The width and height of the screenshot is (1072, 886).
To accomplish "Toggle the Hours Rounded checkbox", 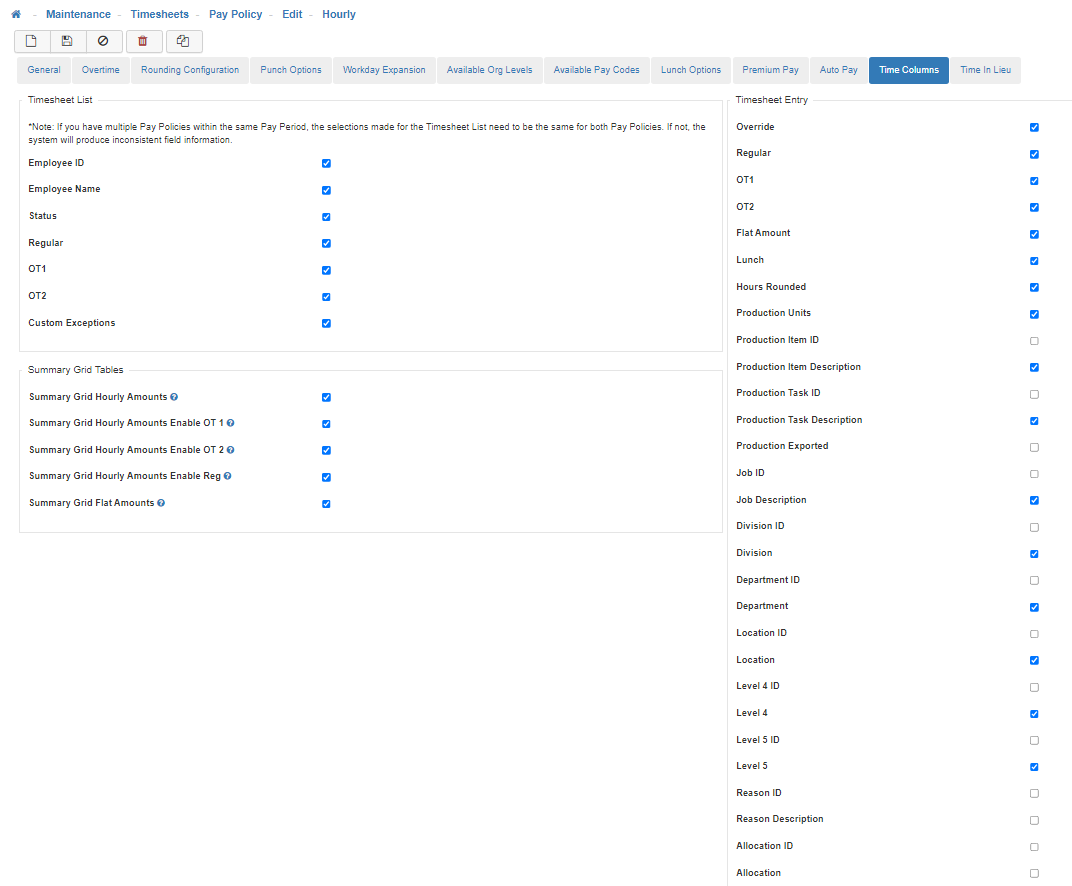I will tap(1034, 287).
